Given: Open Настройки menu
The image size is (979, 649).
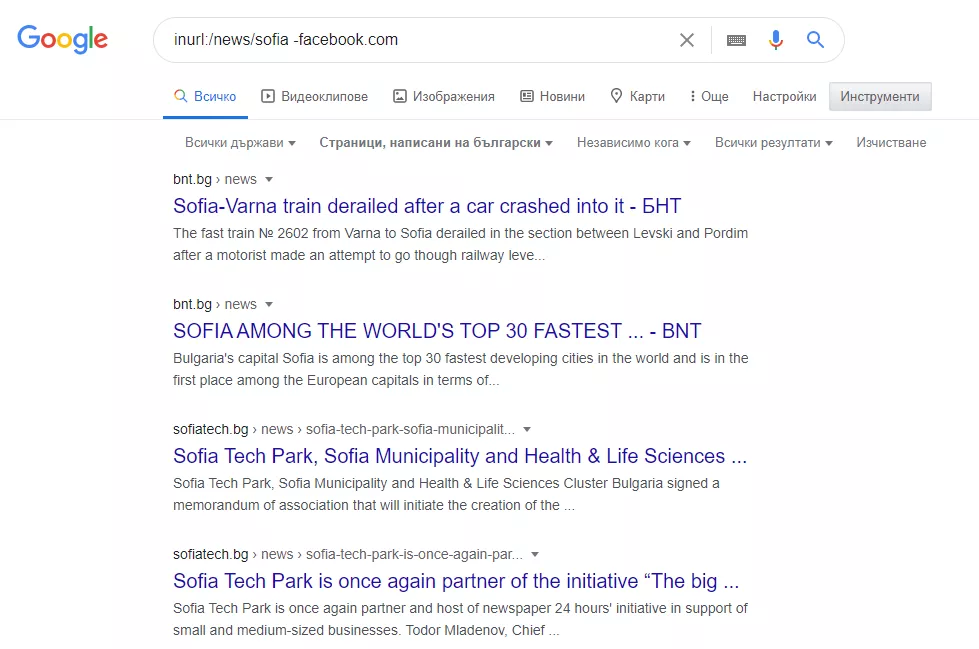Looking at the screenshot, I should 784,96.
